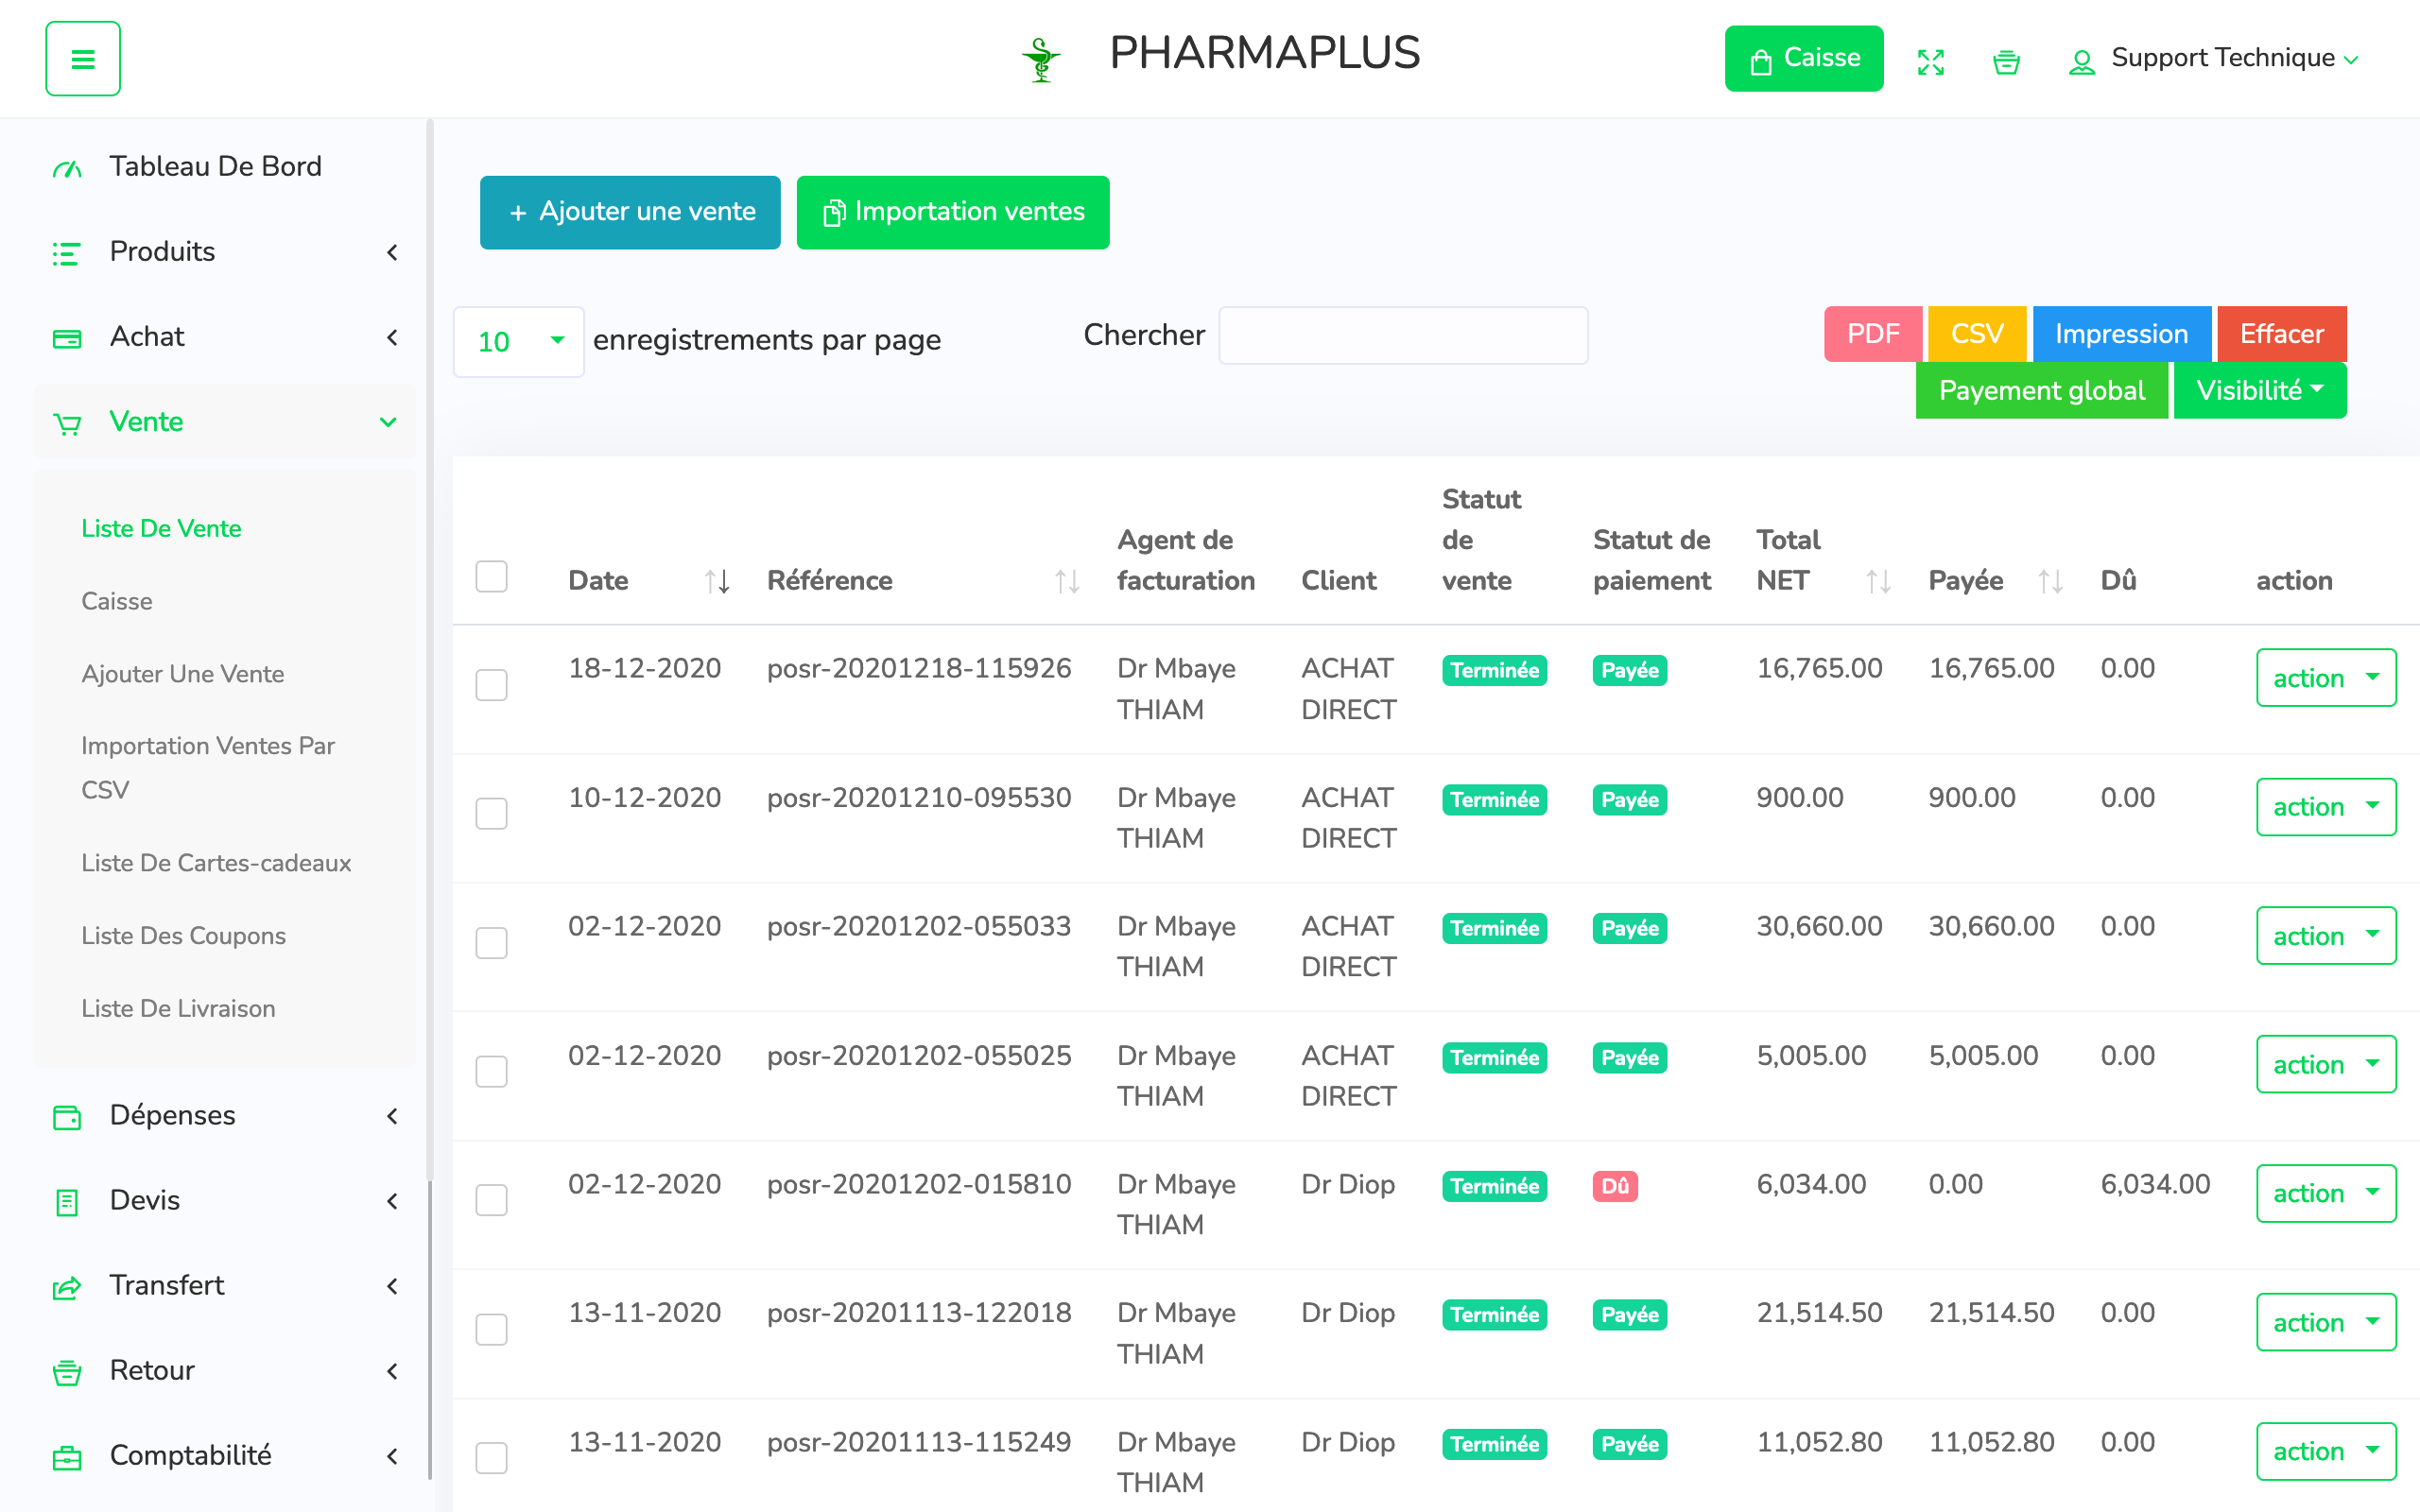Collapse the Vente menu chevron

click(x=388, y=422)
